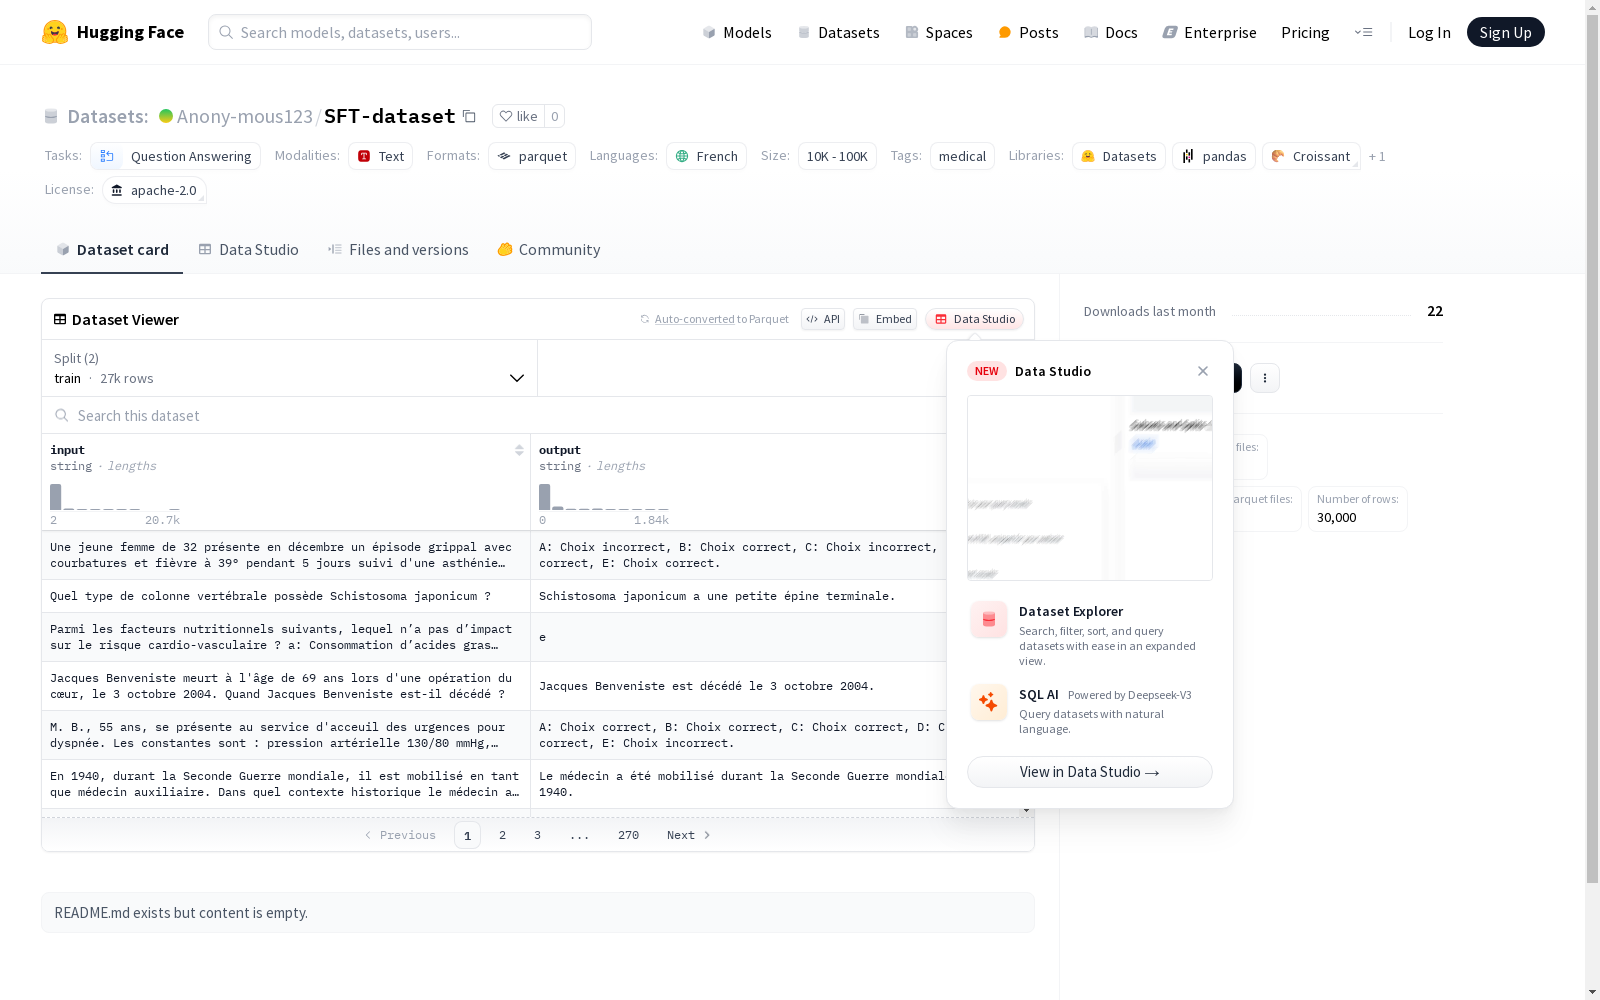Screen dimensions: 1600x1000
Task: Open the three-dot options menu
Action: (1265, 378)
